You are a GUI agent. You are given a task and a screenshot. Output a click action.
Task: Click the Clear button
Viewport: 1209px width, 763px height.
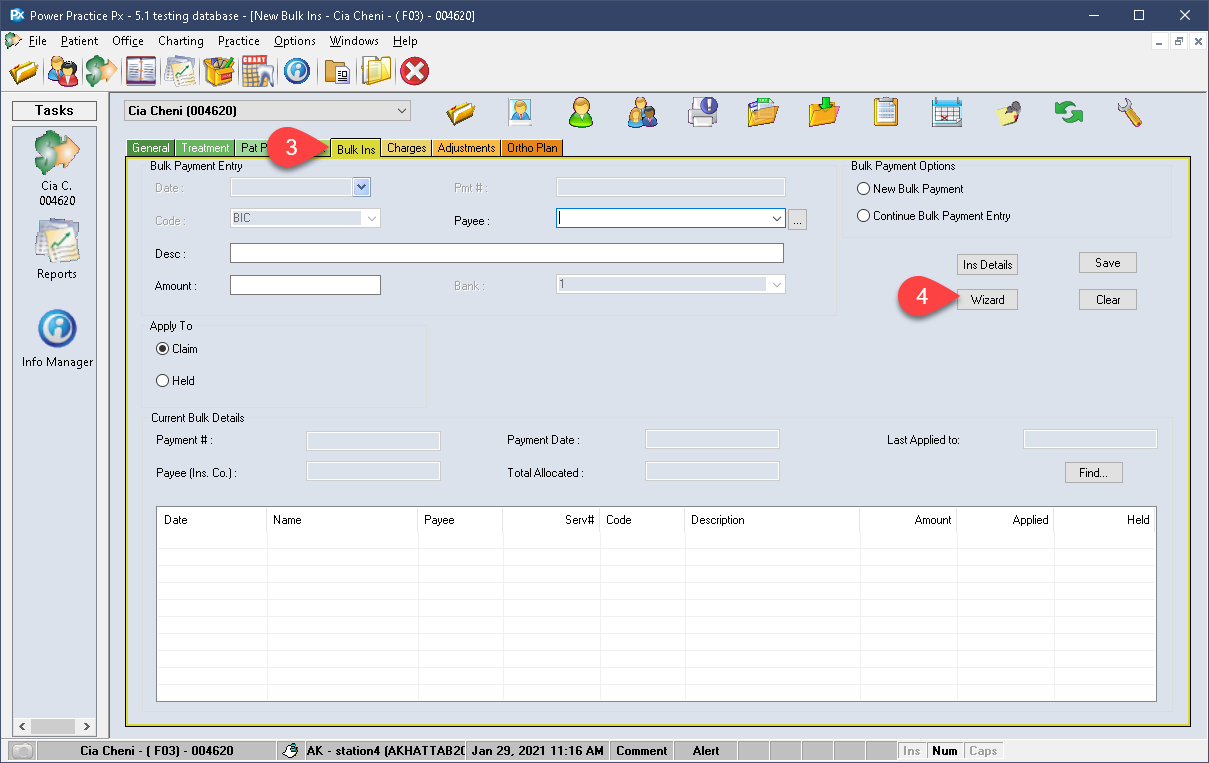coord(1108,300)
